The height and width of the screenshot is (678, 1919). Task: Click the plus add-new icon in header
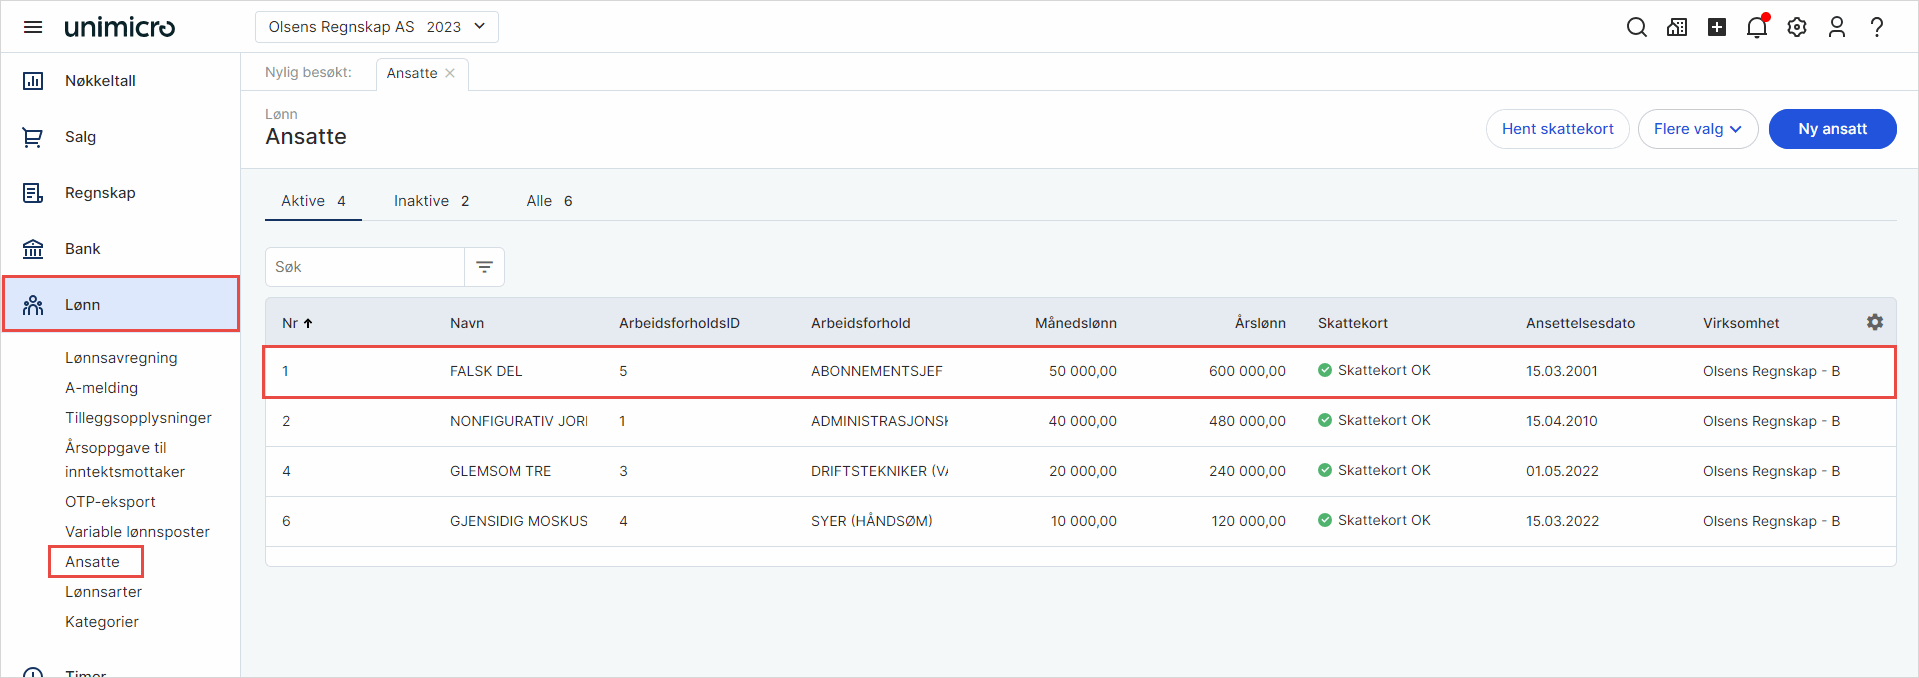click(x=1716, y=27)
